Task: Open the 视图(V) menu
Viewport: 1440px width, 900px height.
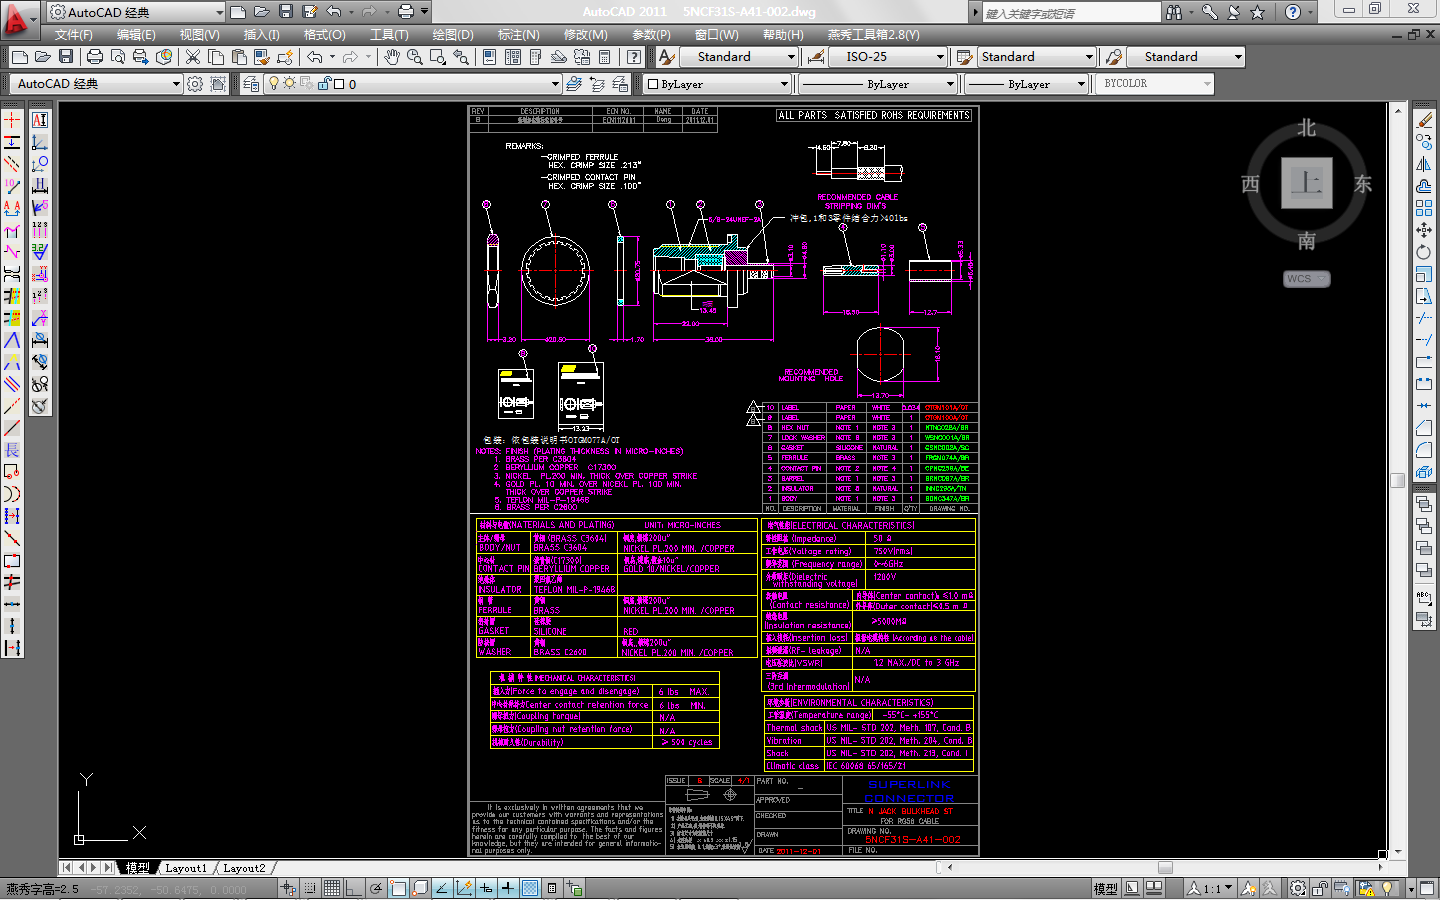Action: pos(199,35)
